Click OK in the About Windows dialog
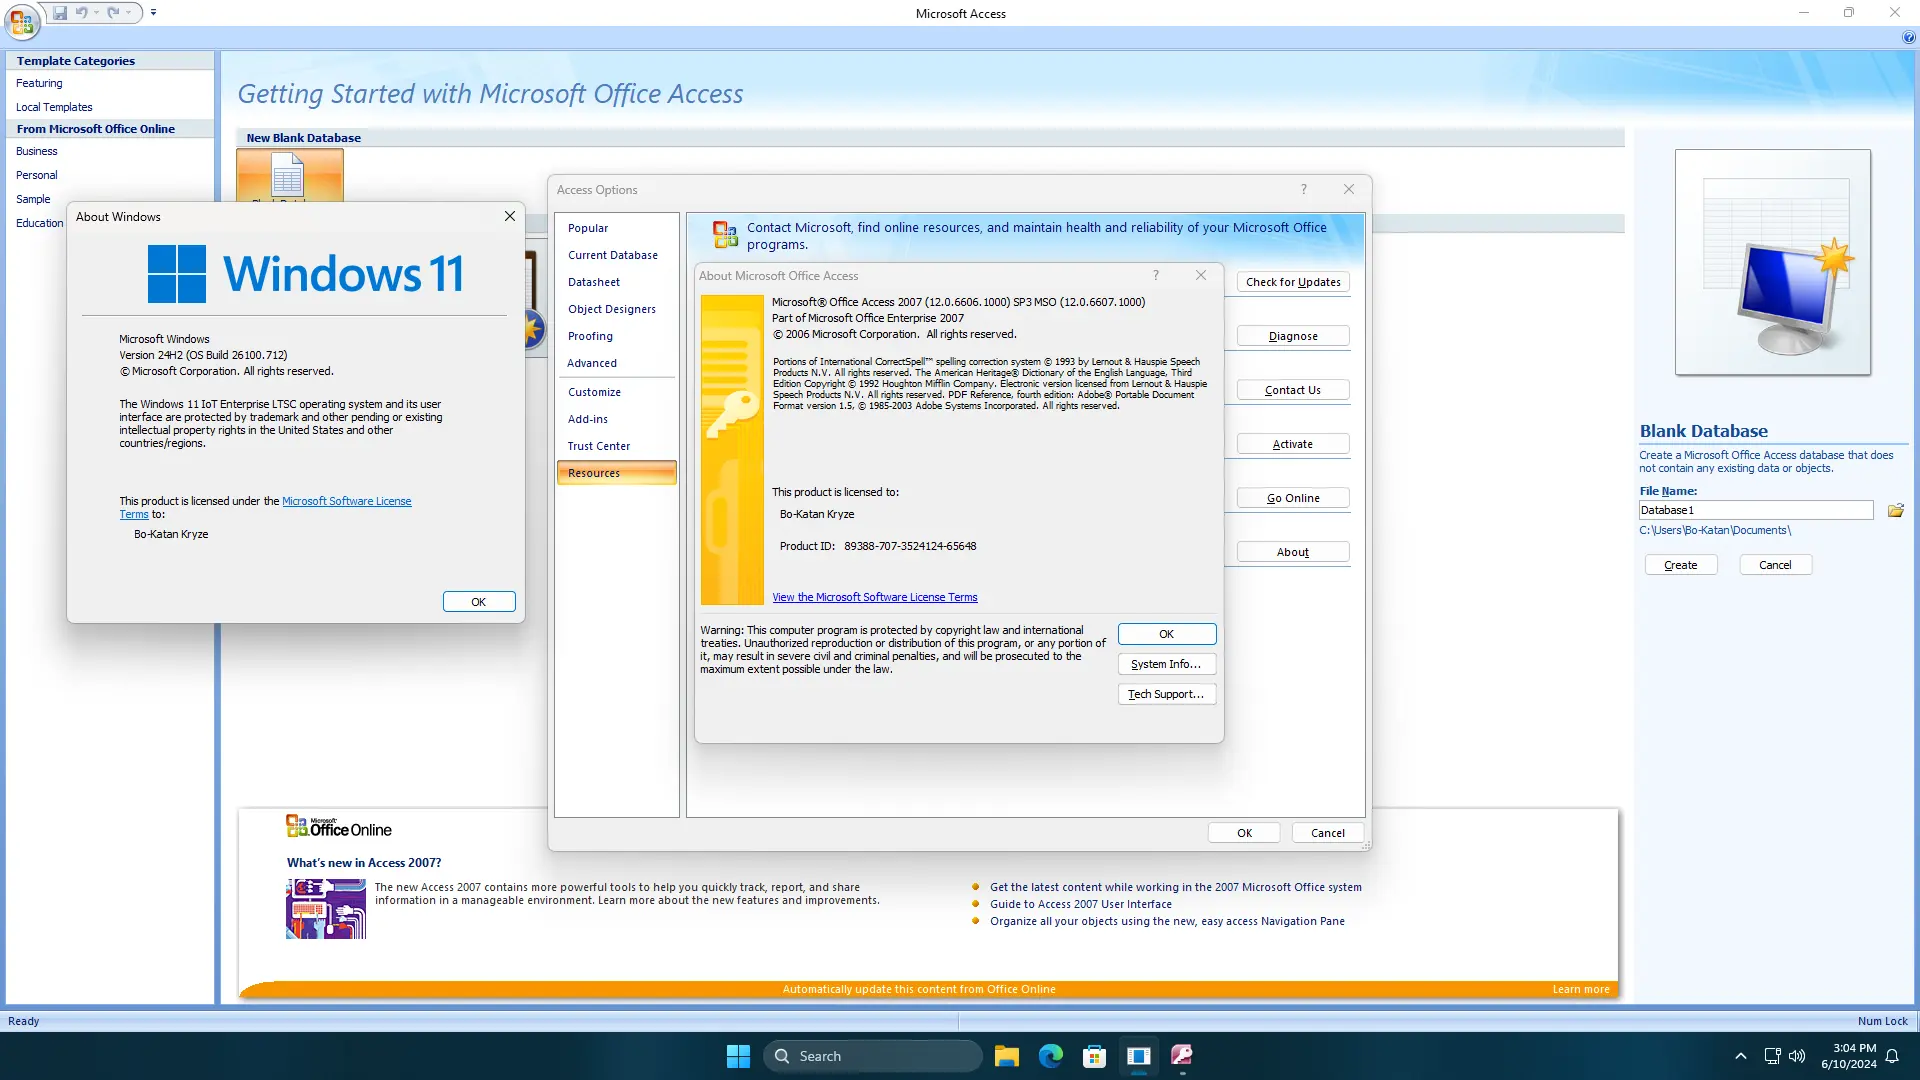This screenshot has height=1080, width=1920. [479, 602]
